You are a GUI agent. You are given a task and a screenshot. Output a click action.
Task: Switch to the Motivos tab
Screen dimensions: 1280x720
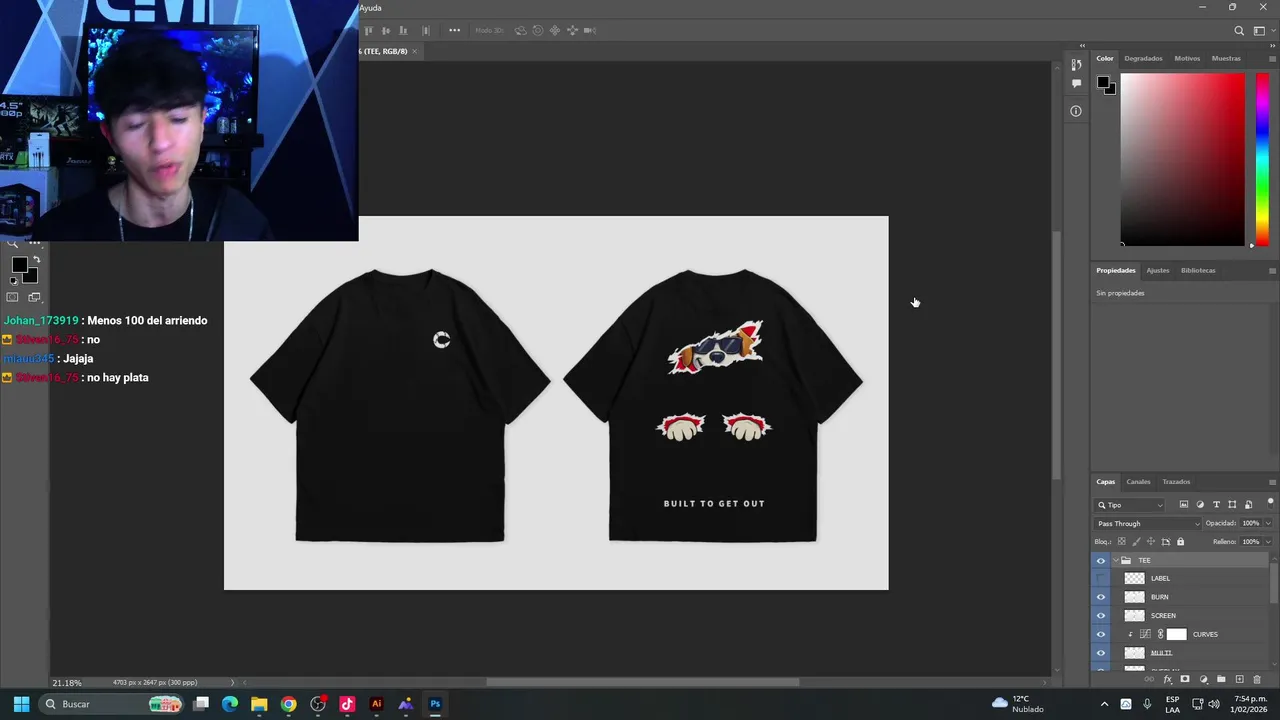click(1187, 58)
